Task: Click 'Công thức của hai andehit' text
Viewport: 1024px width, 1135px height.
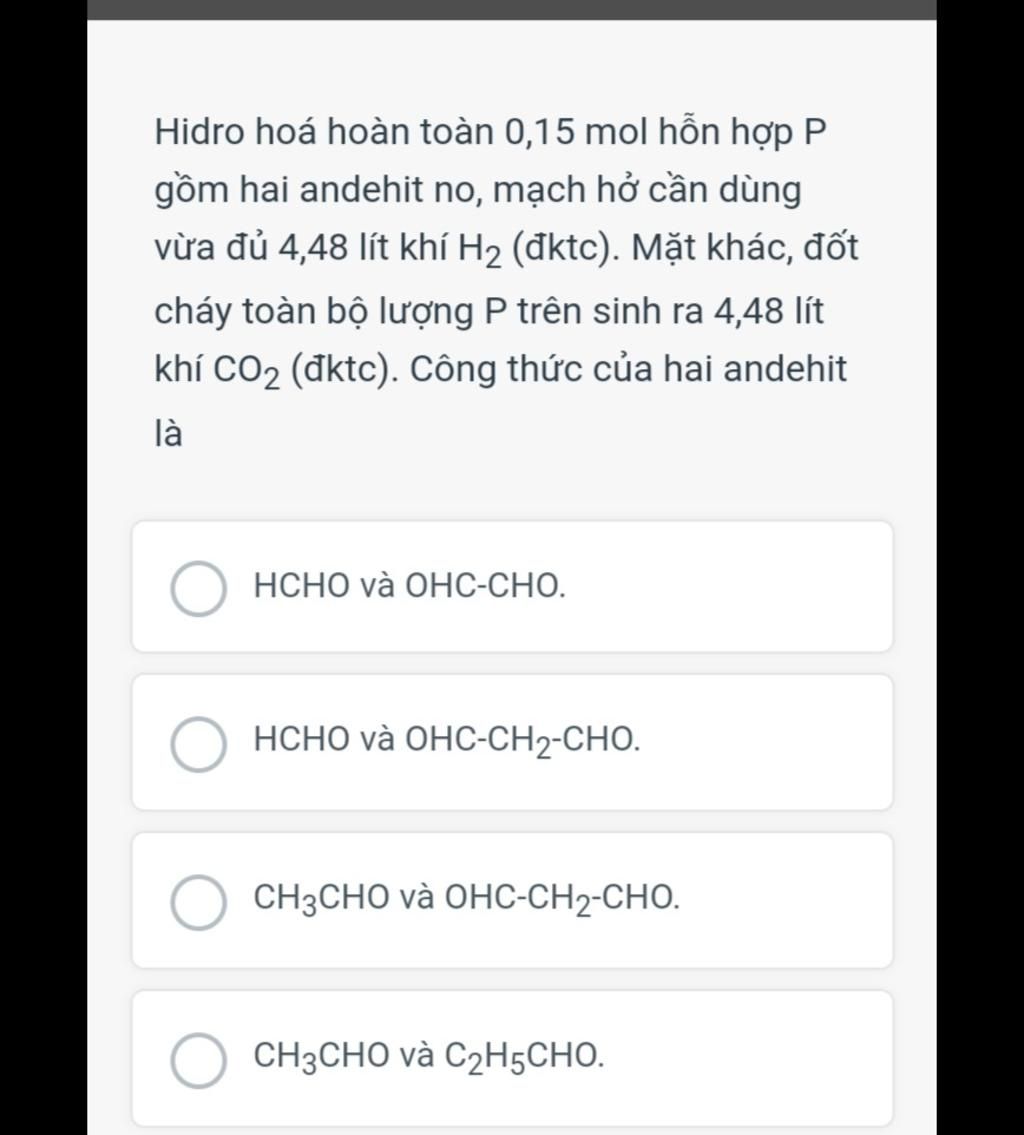Action: pyautogui.click(x=628, y=369)
